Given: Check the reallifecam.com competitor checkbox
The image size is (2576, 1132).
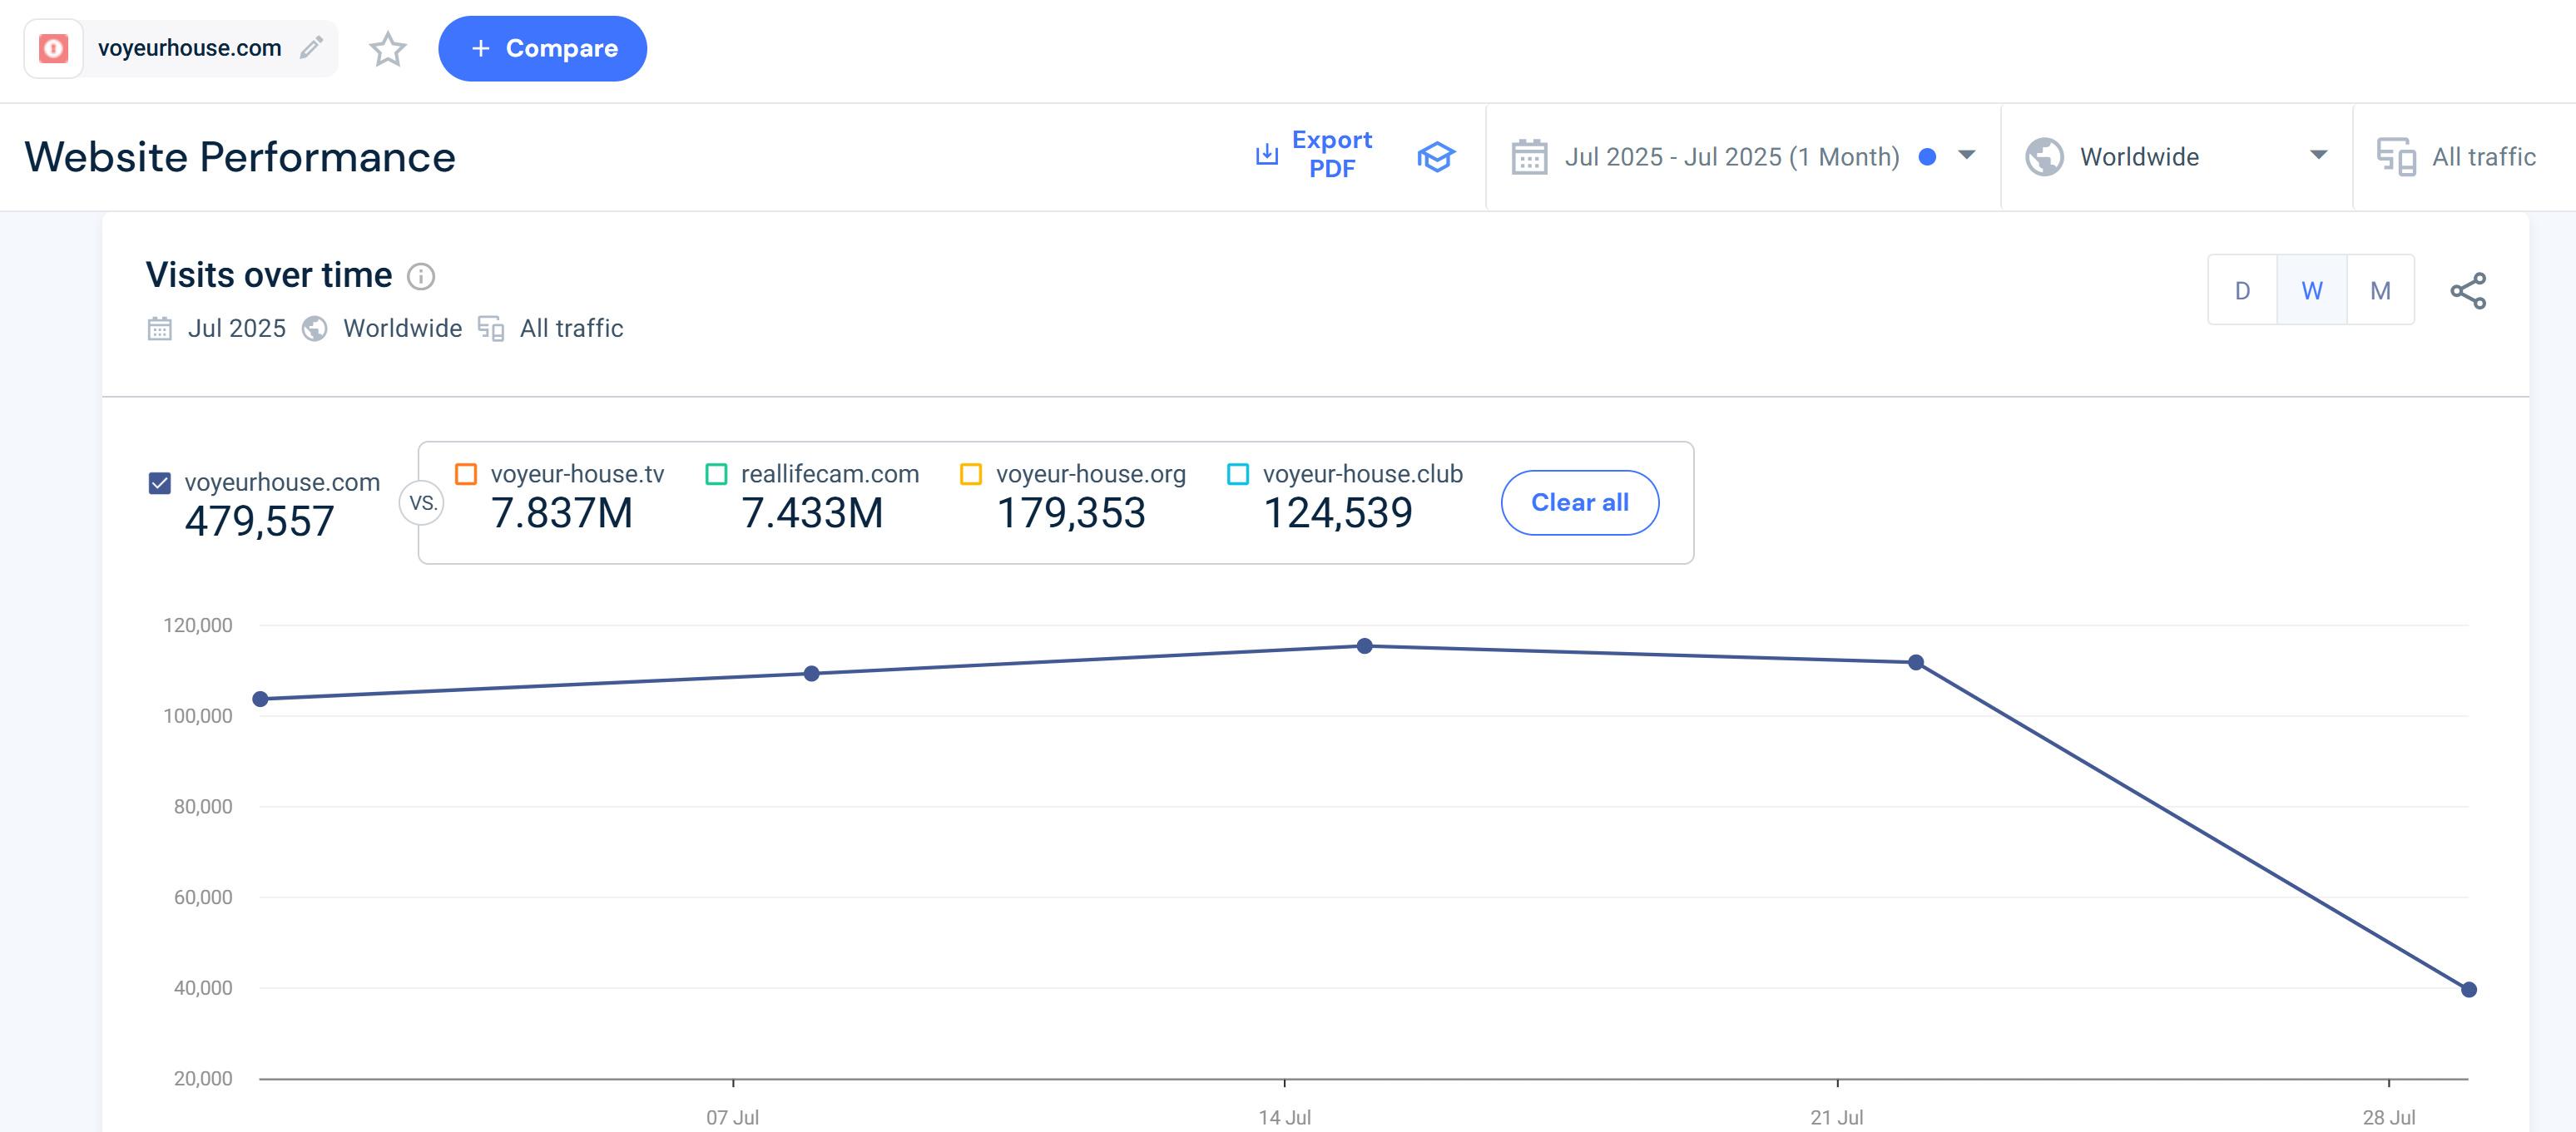Looking at the screenshot, I should point(716,474).
